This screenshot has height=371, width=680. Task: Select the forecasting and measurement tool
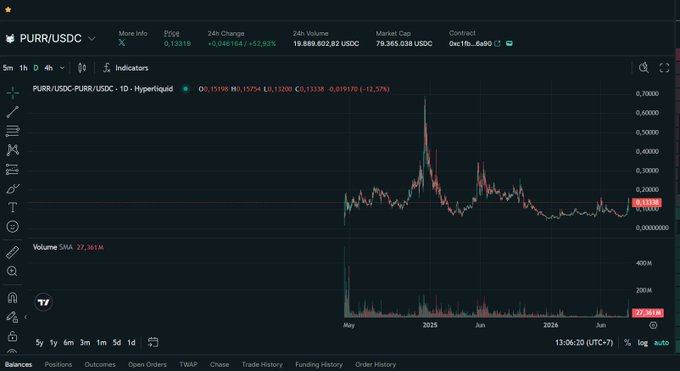point(13,169)
